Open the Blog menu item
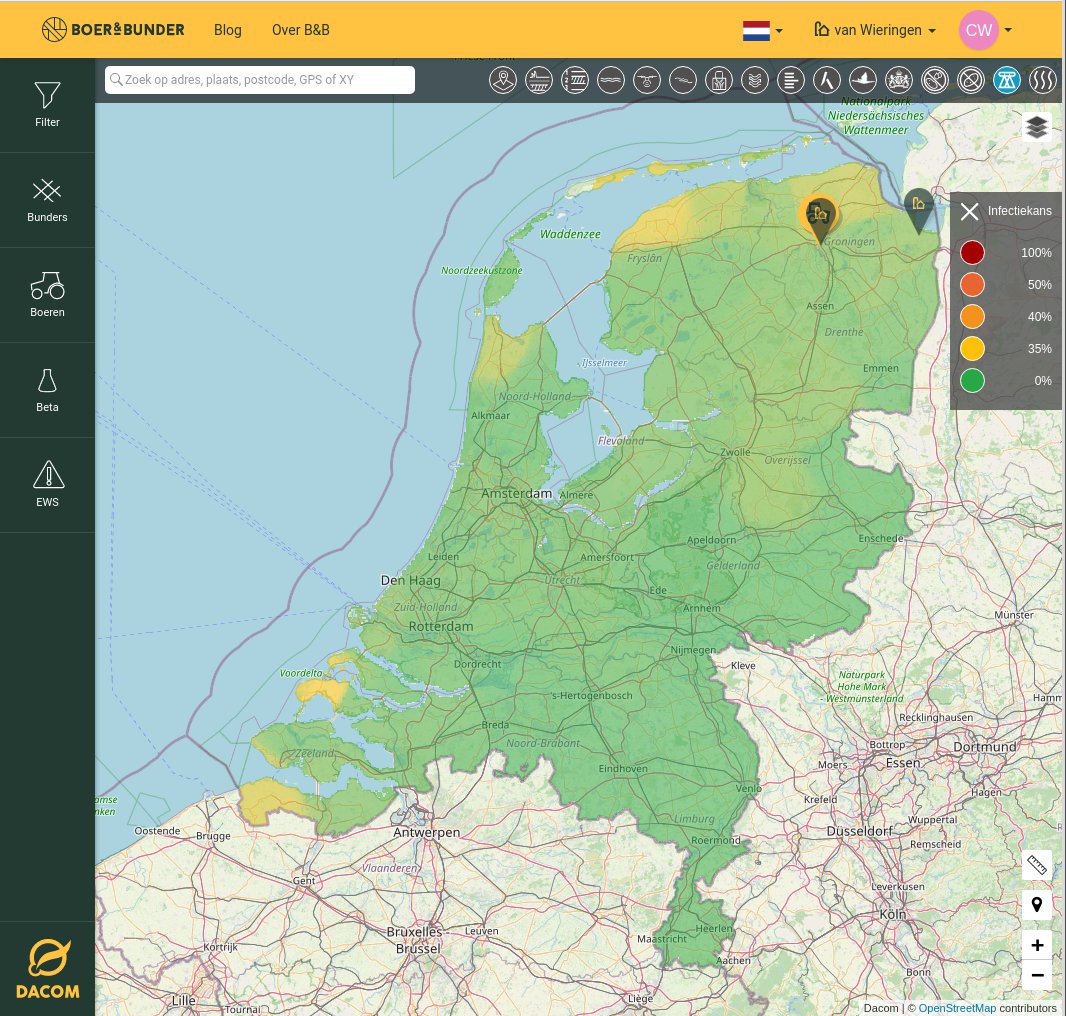Viewport: 1066px width, 1016px height. [227, 30]
